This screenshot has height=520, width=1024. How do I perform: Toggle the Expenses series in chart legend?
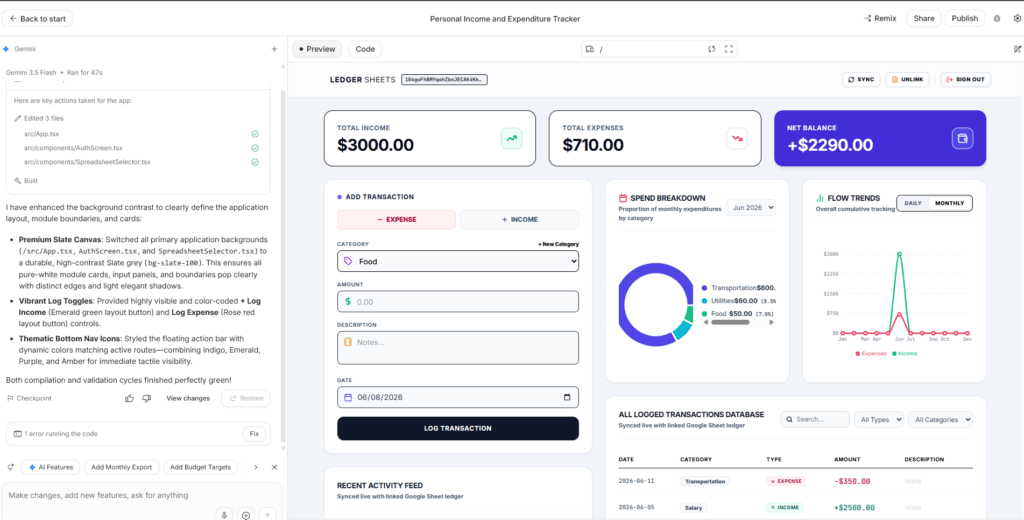(x=871, y=353)
